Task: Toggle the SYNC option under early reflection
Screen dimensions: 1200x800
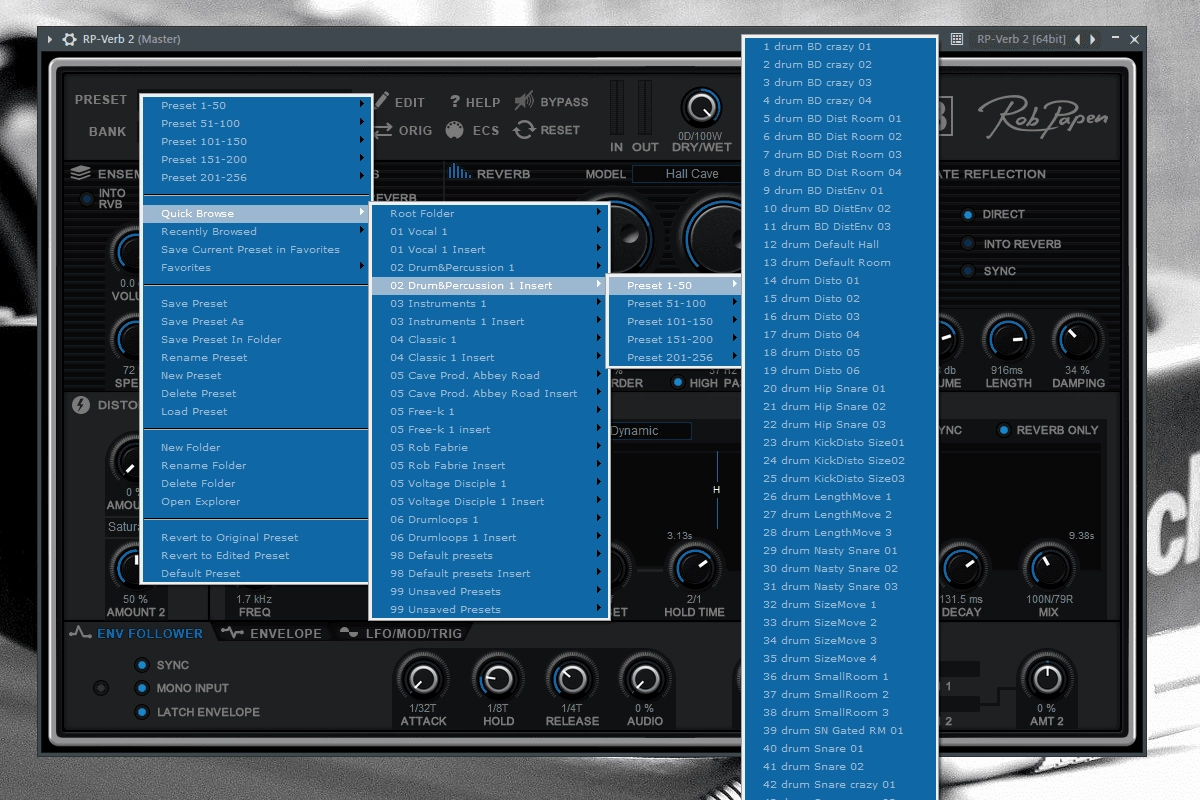Action: [968, 271]
